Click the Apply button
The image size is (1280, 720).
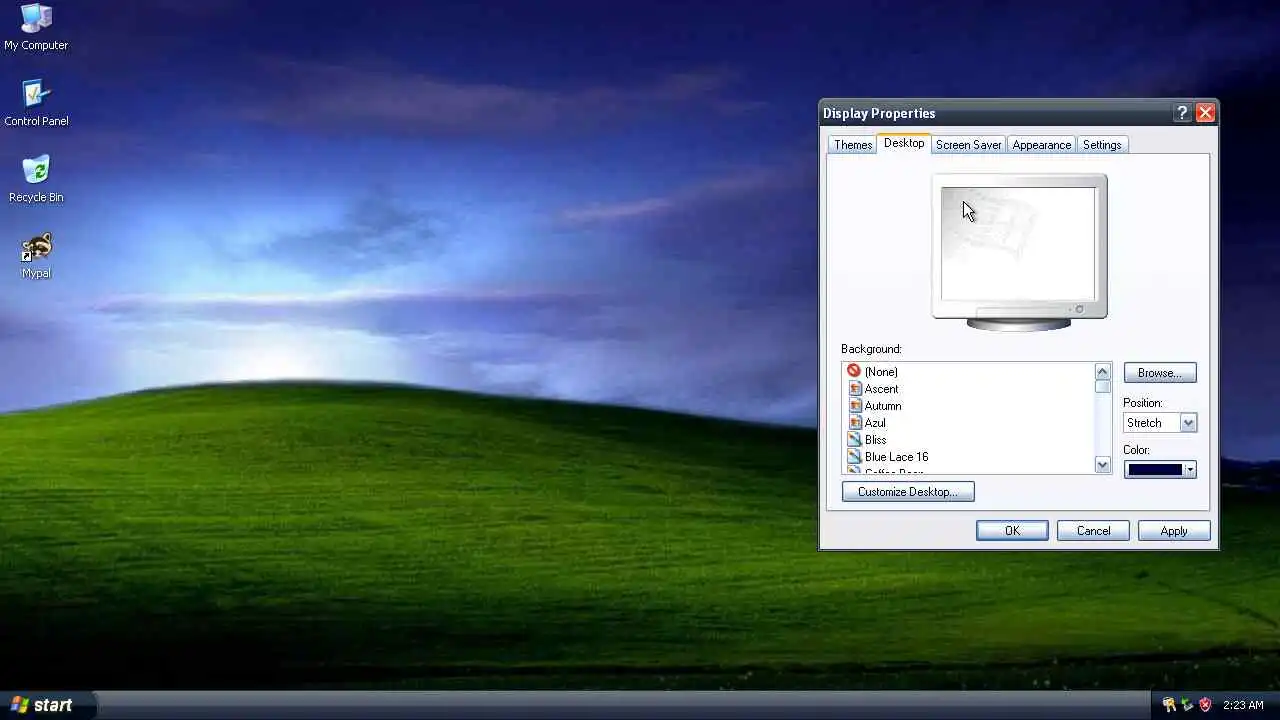coord(1174,531)
